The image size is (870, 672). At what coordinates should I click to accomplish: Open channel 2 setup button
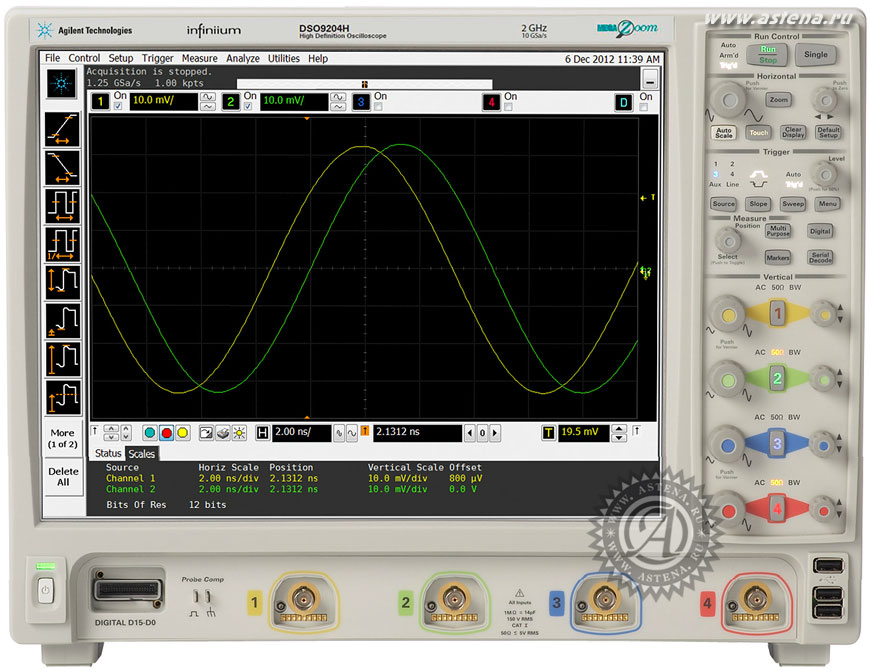231,102
